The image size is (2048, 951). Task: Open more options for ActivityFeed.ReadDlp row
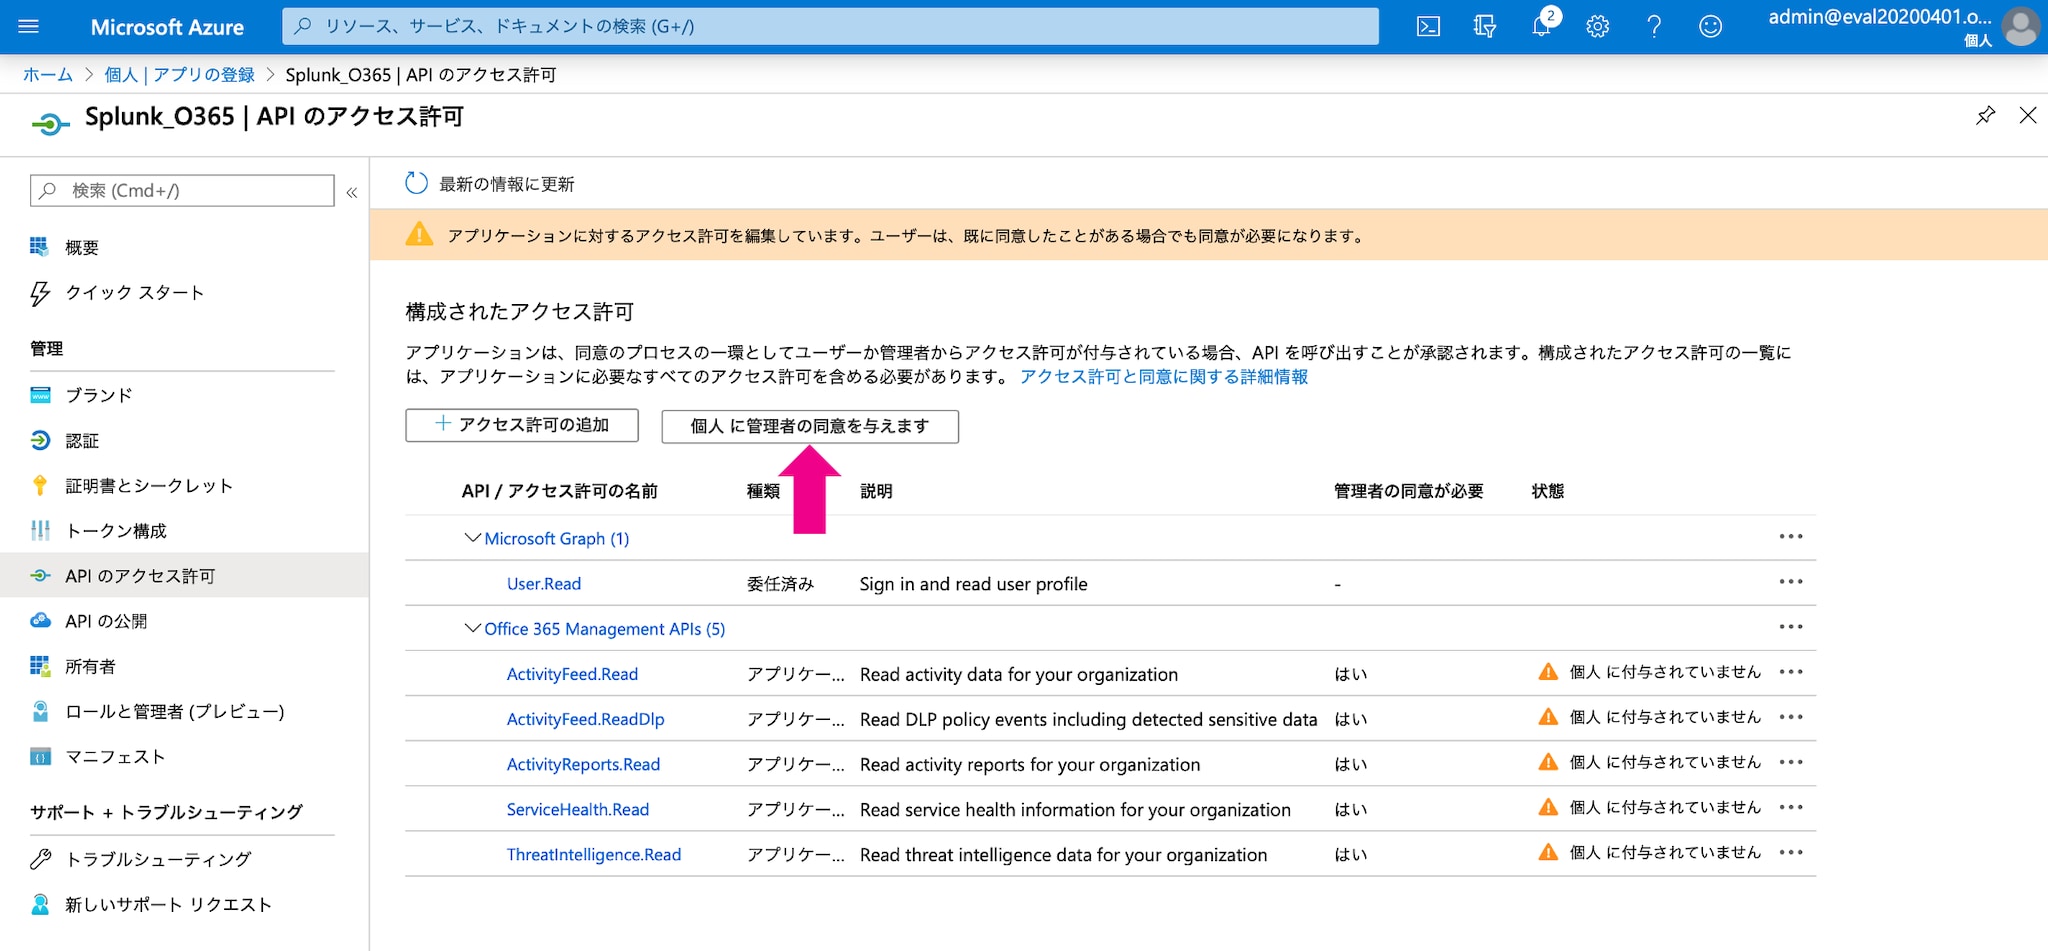[x=1791, y=717]
